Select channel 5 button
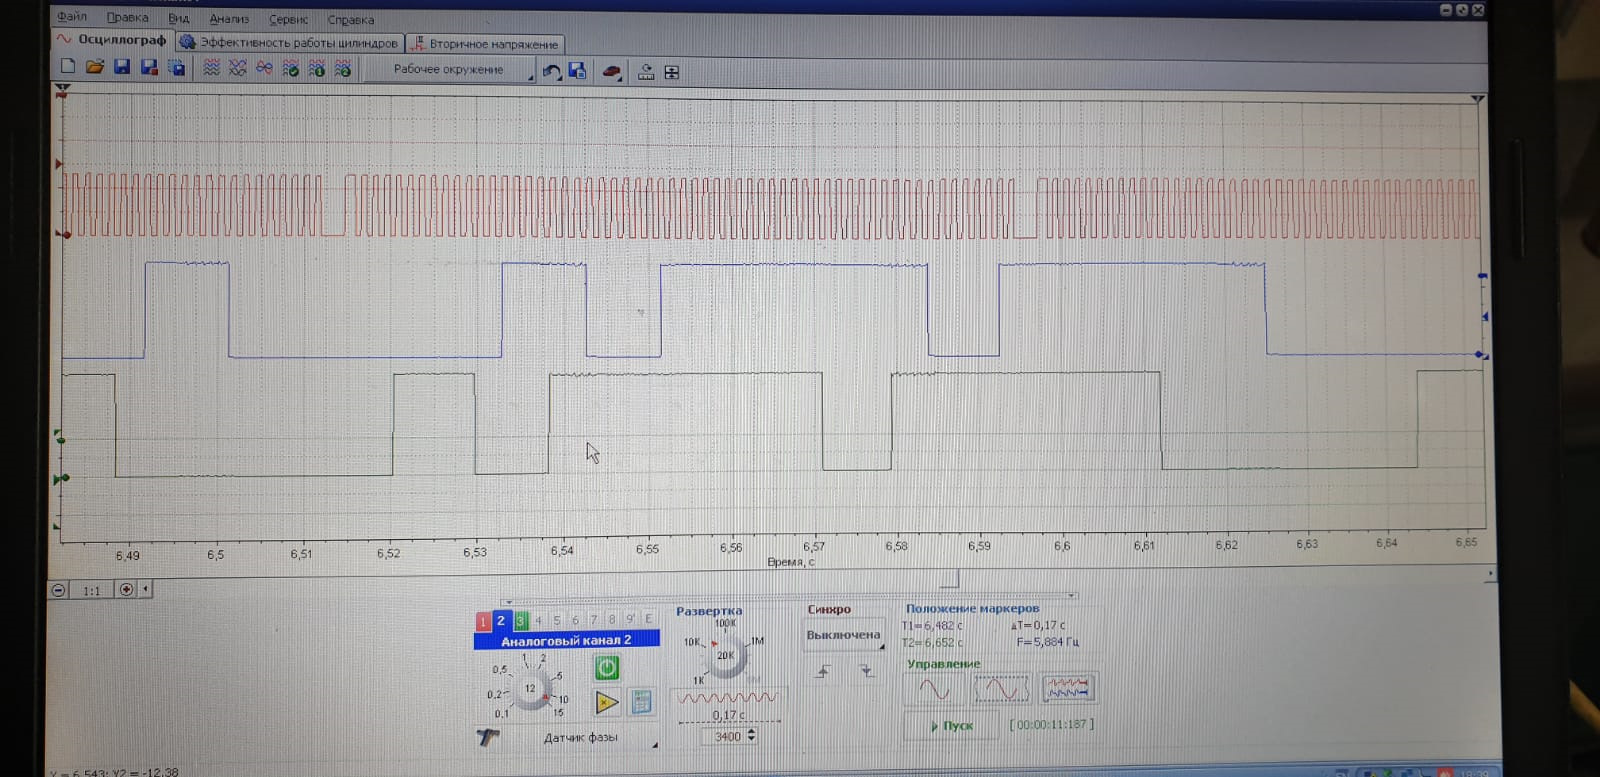This screenshot has width=1600, height=777. pos(557,620)
